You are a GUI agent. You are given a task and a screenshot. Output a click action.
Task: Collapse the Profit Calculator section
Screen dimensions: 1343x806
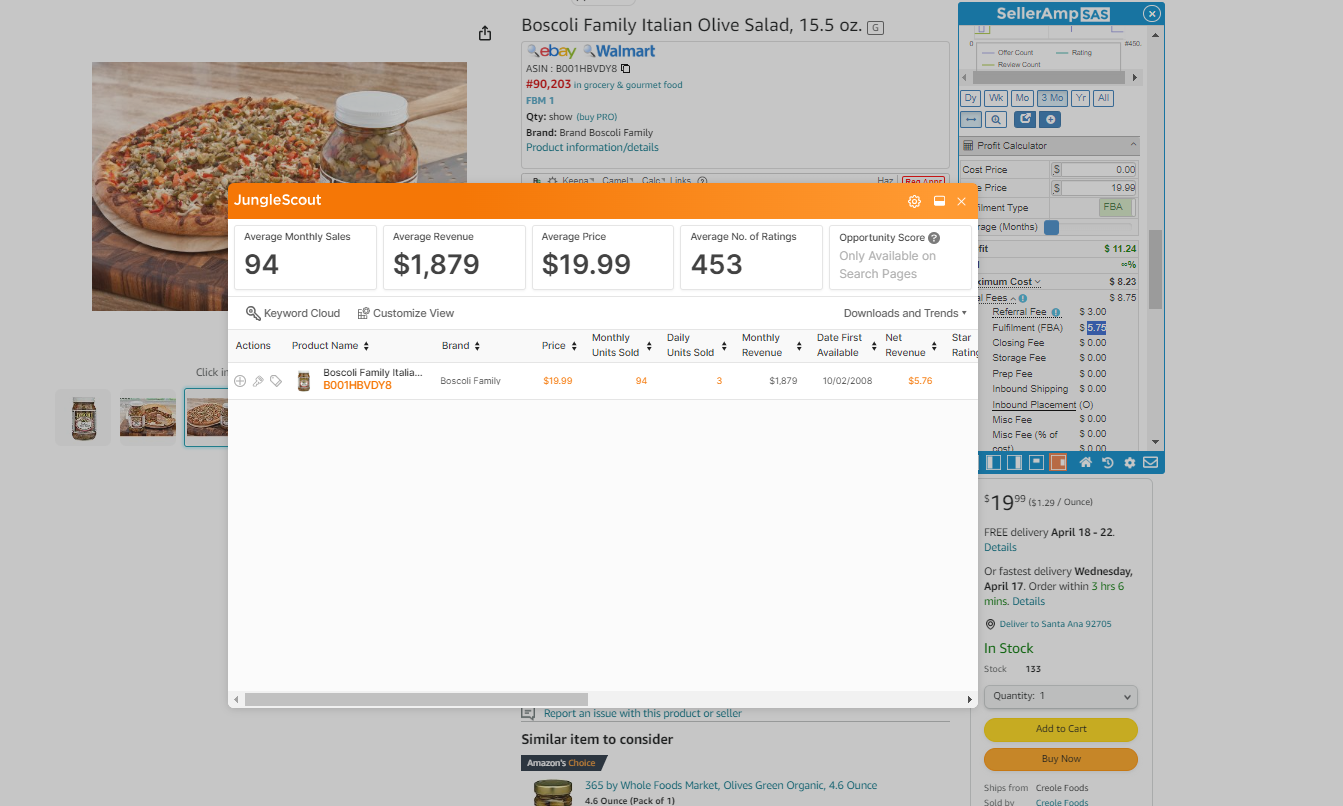coord(1133,146)
